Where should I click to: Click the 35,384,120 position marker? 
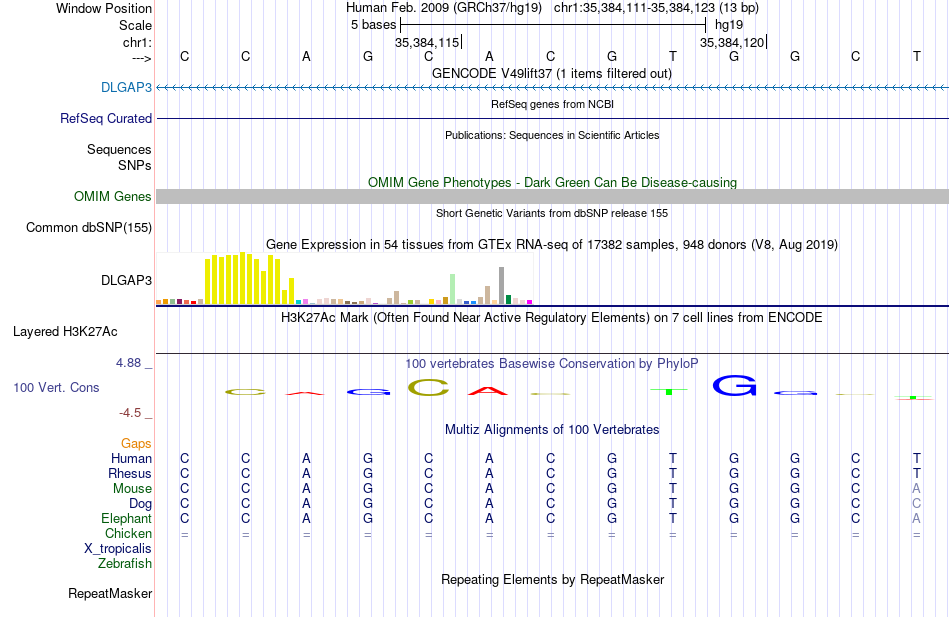coord(733,42)
